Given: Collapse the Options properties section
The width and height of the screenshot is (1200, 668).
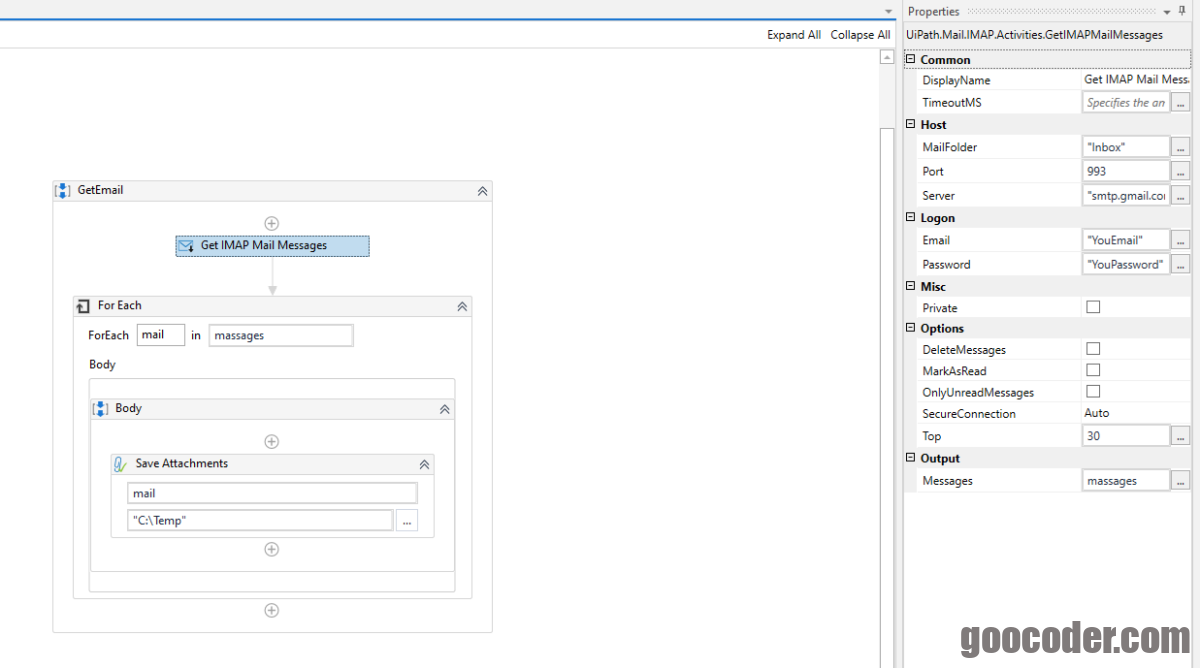Looking at the screenshot, I should click(910, 328).
